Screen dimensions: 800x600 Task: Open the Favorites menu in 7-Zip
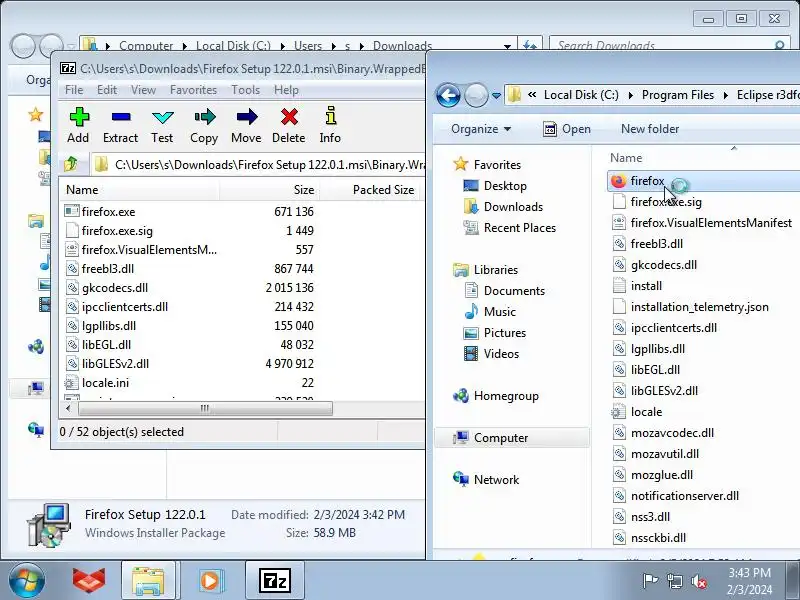pyautogui.click(x=193, y=90)
